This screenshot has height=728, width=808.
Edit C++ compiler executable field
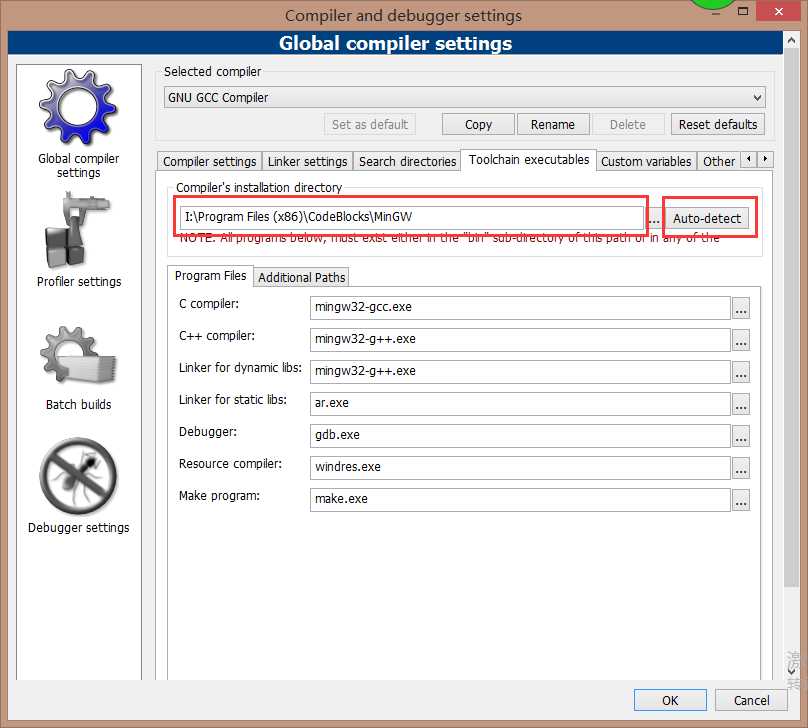click(x=520, y=340)
